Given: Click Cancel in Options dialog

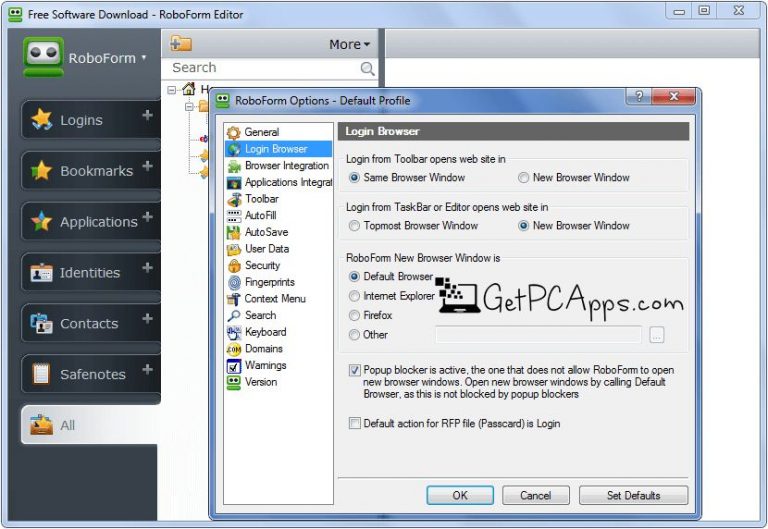Looking at the screenshot, I should pyautogui.click(x=535, y=495).
